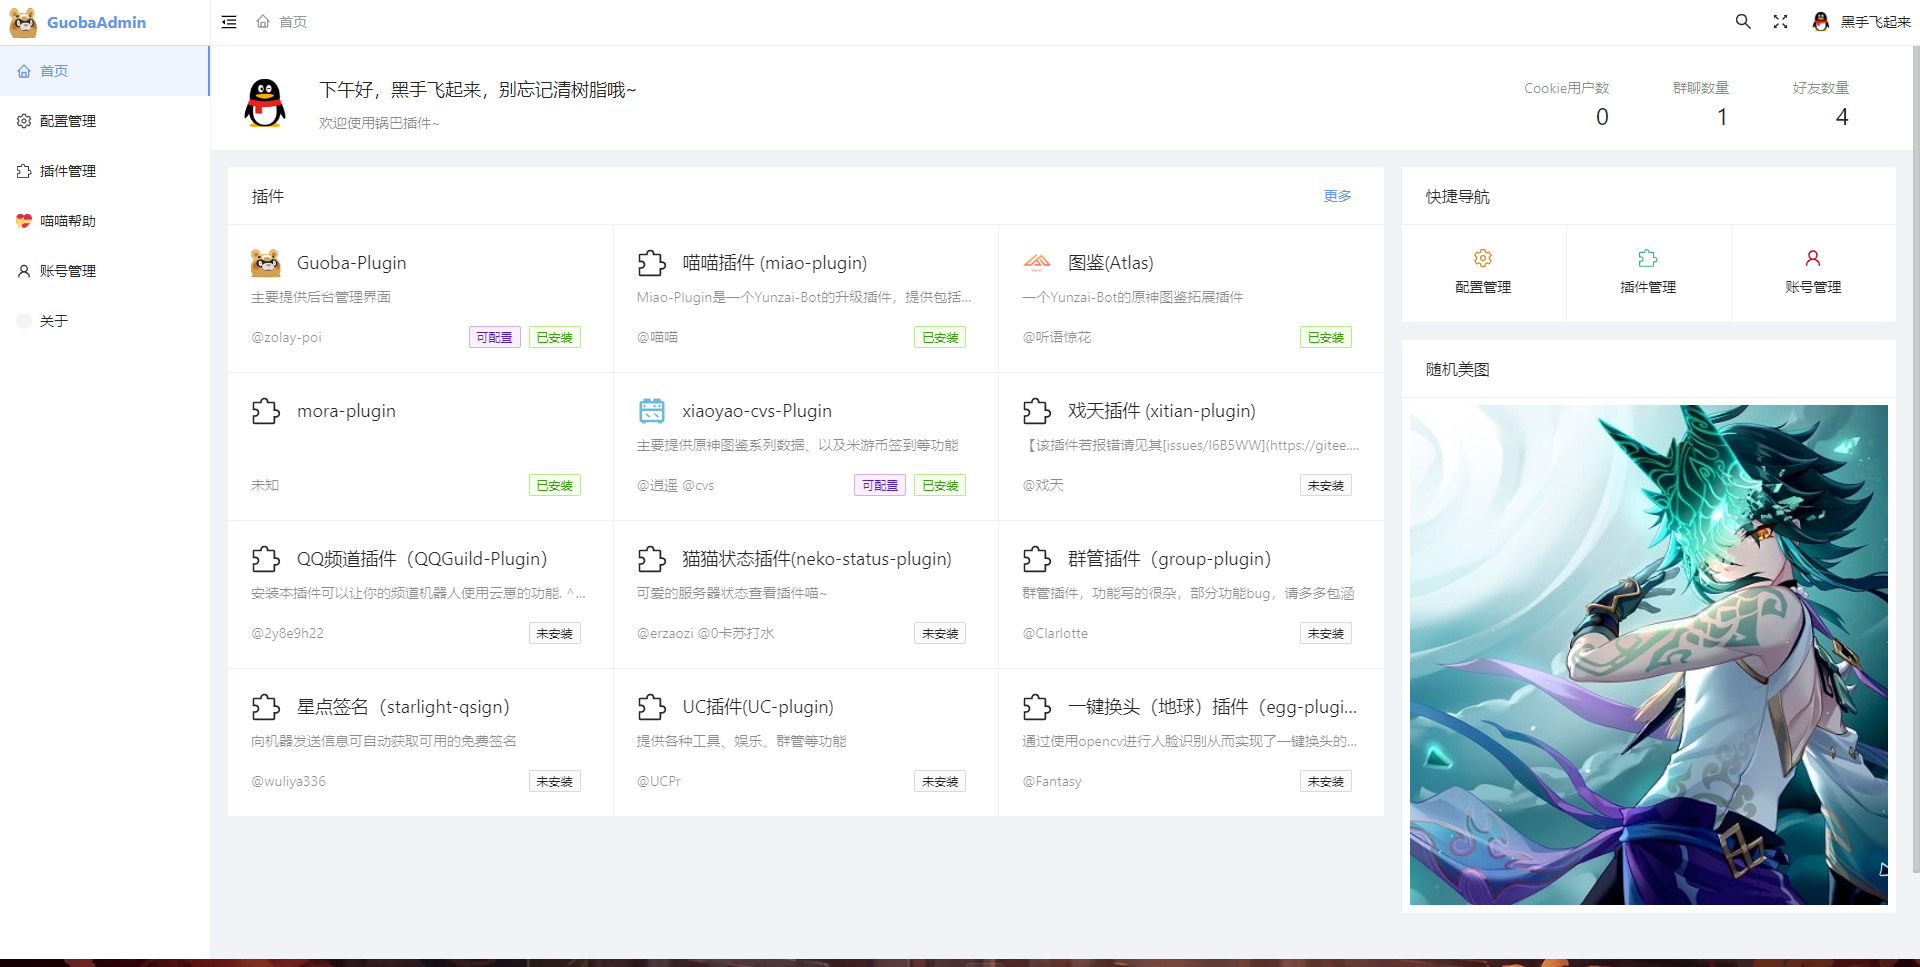This screenshot has height=967, width=1920.
Task: Click the search magnifier icon in header
Action: point(1743,22)
